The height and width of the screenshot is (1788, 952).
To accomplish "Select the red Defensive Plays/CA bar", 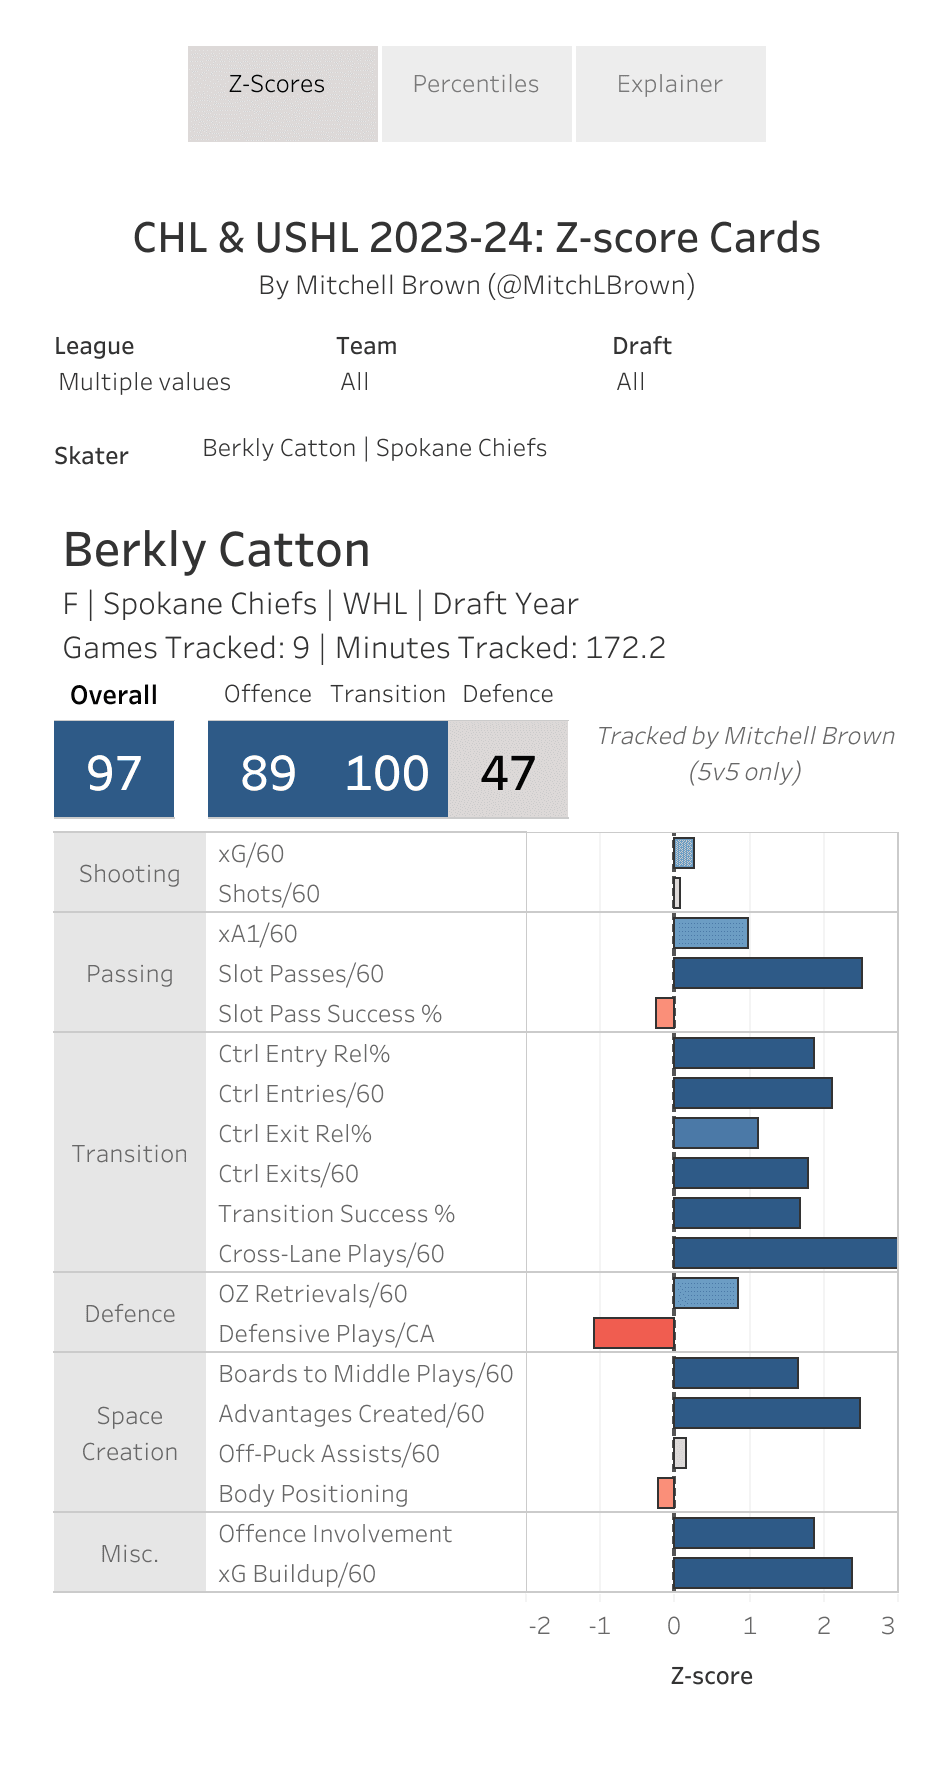I will coord(634,1333).
